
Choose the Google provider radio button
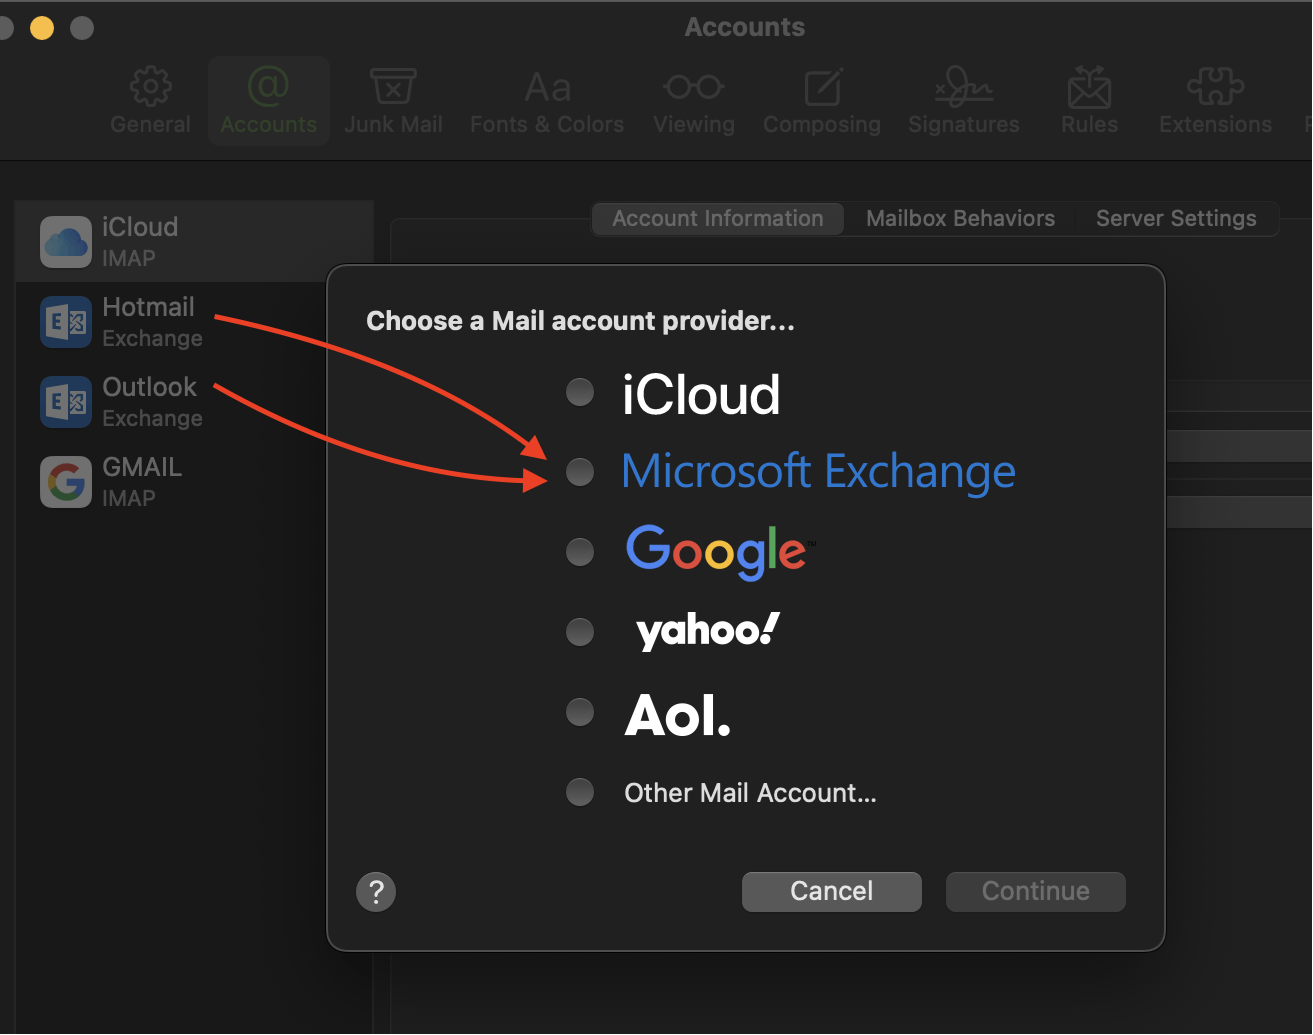(x=580, y=552)
